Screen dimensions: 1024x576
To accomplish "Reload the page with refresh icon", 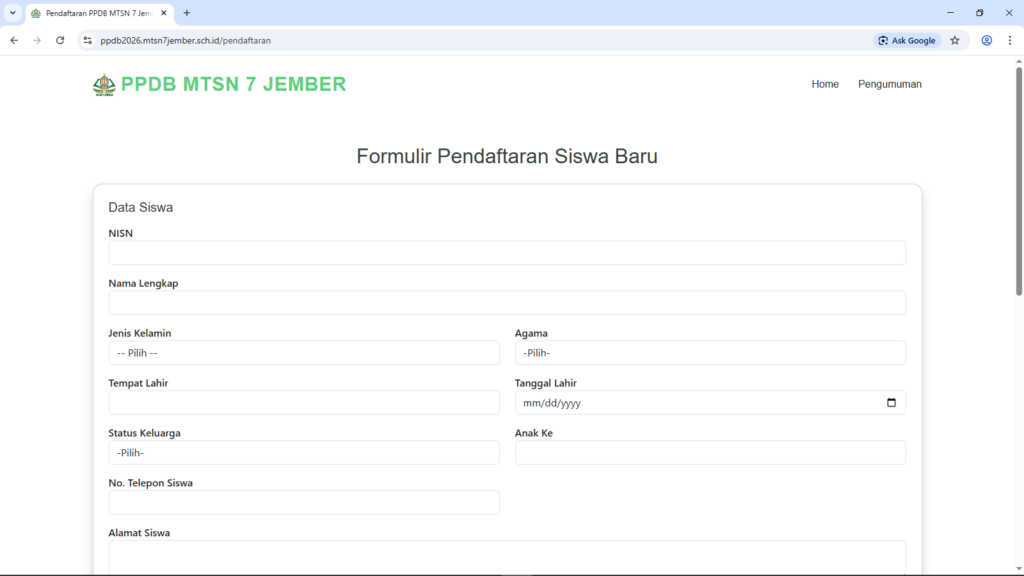I will pyautogui.click(x=60, y=41).
